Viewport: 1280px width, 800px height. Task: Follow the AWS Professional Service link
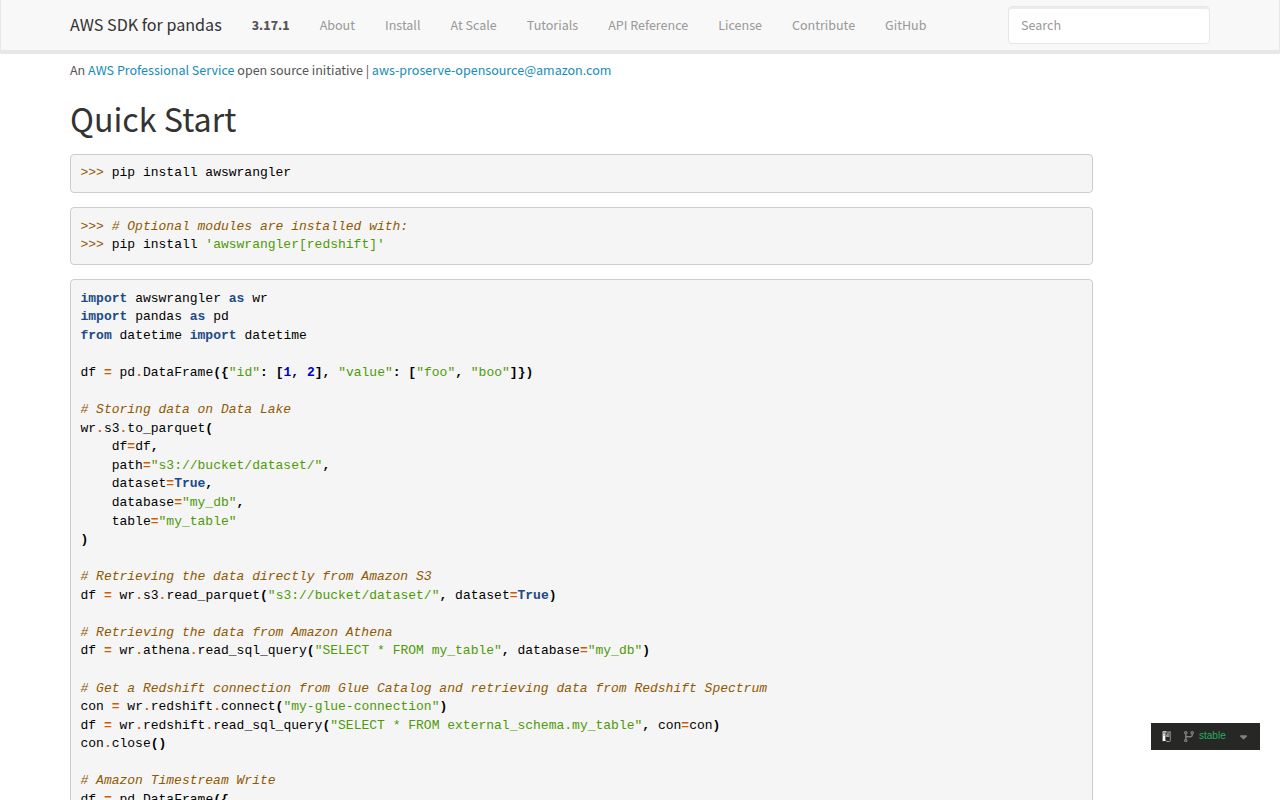click(161, 70)
